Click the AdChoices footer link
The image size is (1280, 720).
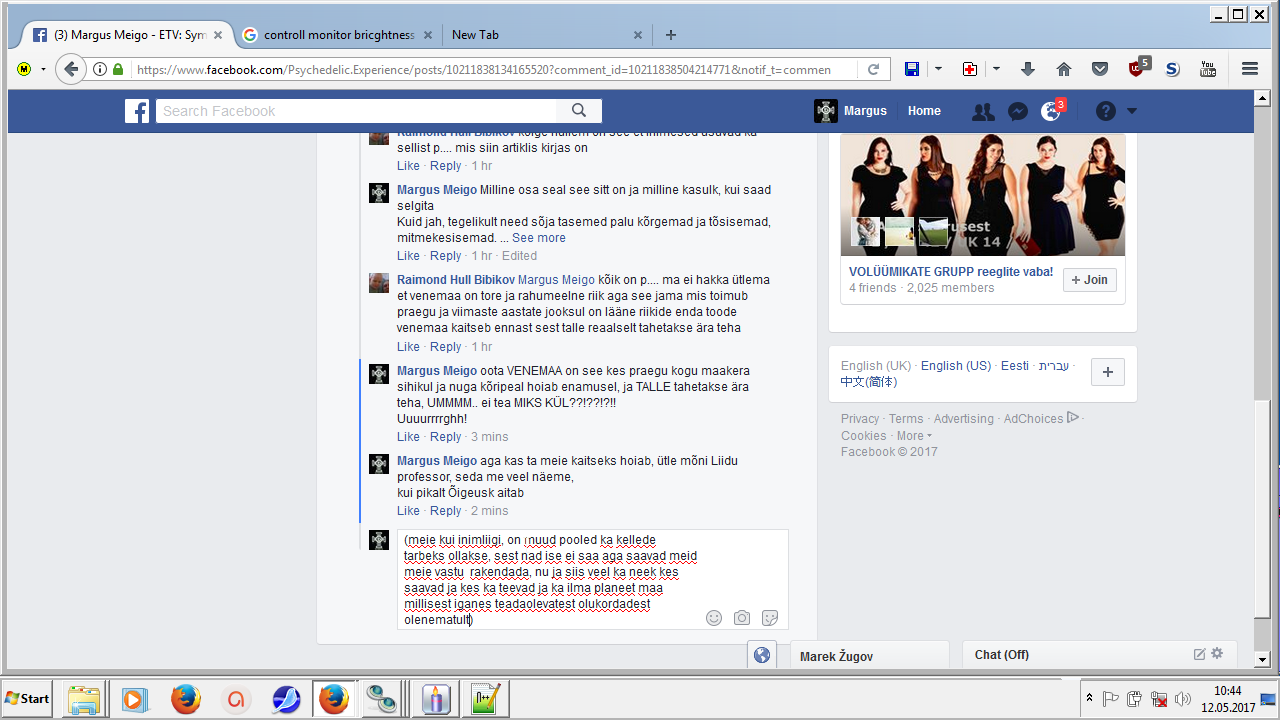1040,419
